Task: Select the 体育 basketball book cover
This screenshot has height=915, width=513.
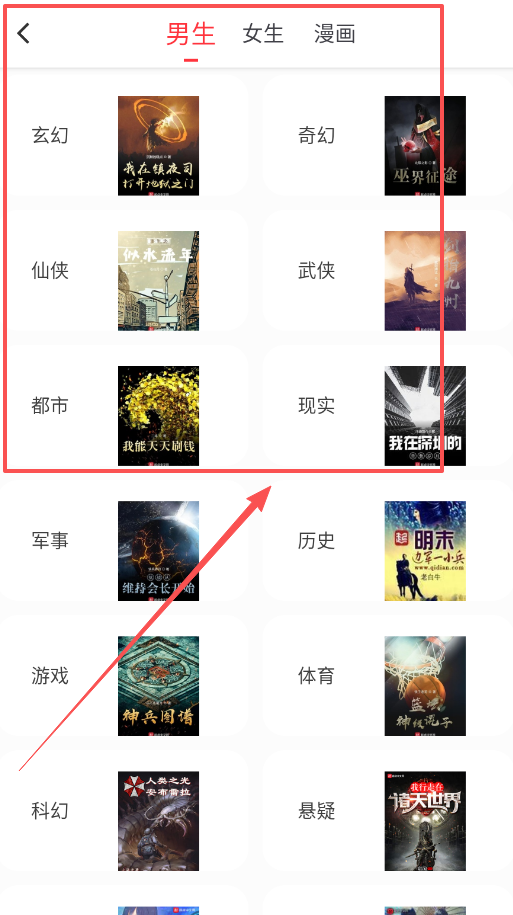Action: tap(425, 686)
